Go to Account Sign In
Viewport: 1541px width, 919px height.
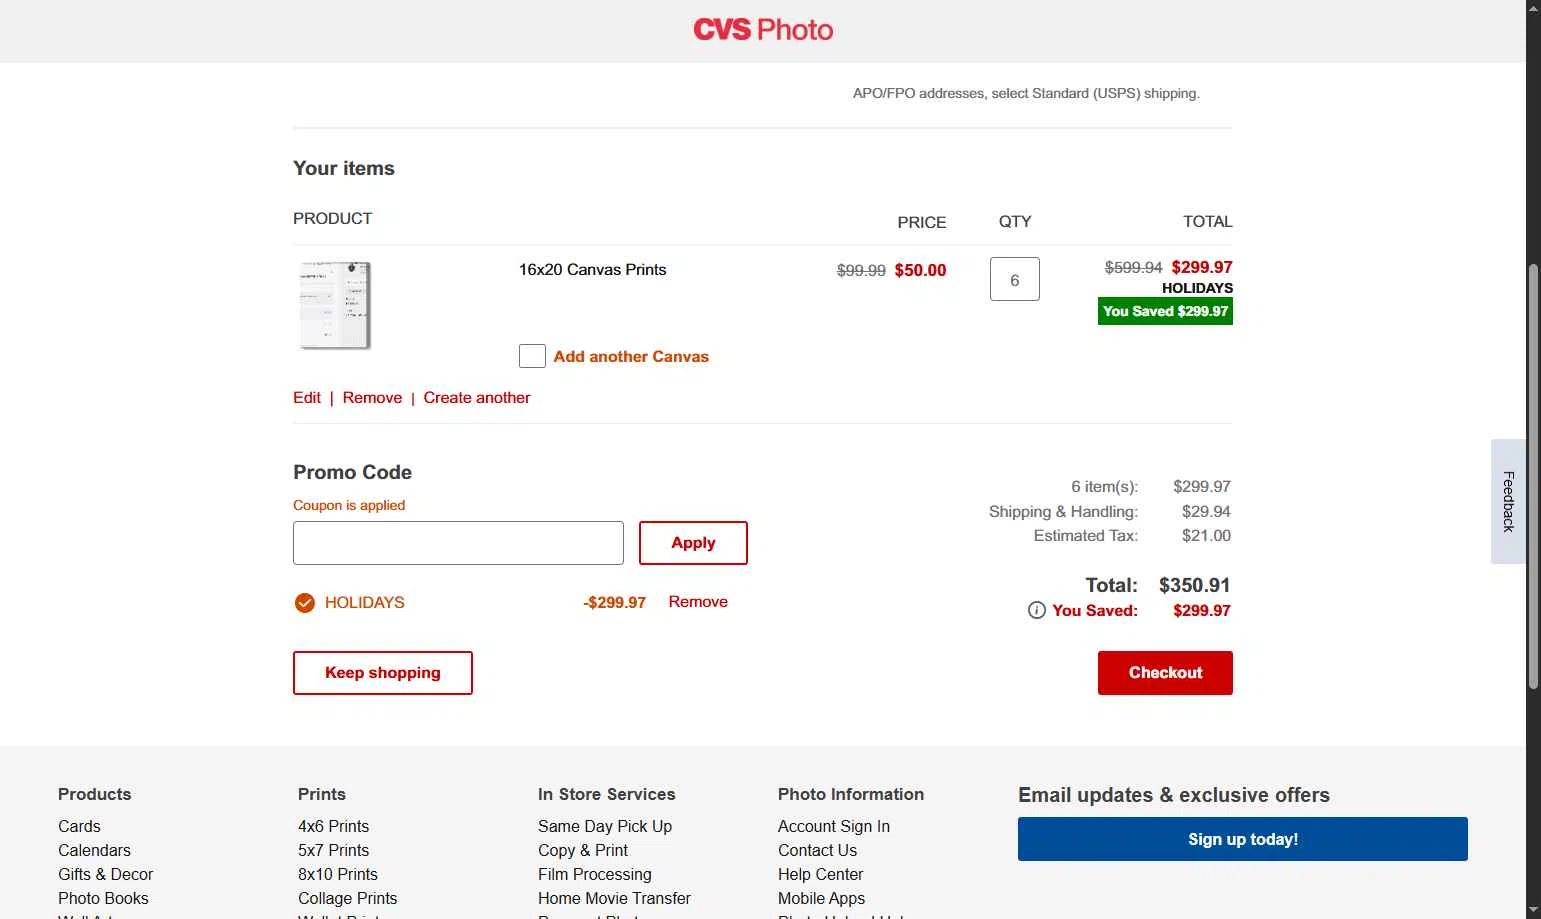click(834, 827)
